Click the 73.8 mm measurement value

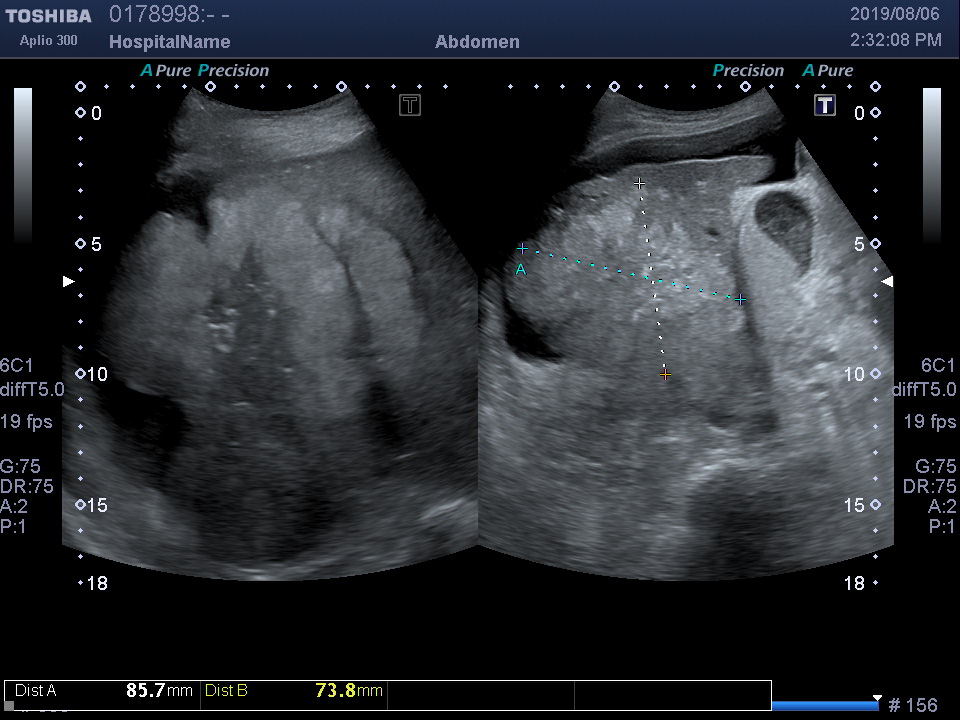[349, 691]
